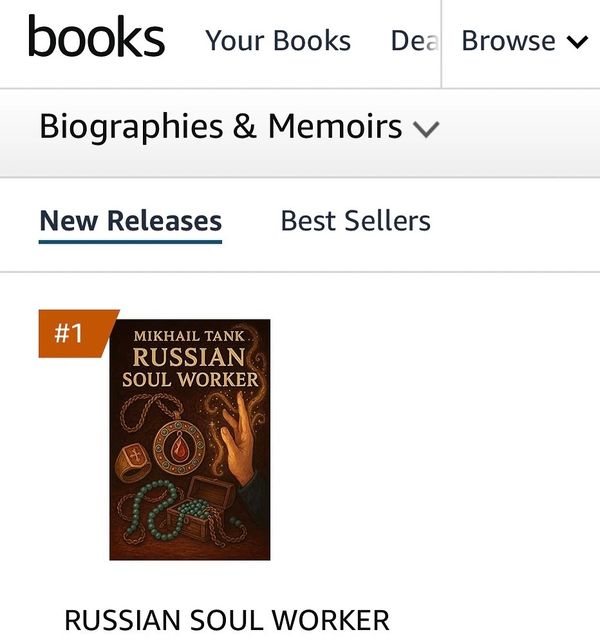This screenshot has height=641, width=600.
Task: Expand the Browse menu
Action: point(508,41)
